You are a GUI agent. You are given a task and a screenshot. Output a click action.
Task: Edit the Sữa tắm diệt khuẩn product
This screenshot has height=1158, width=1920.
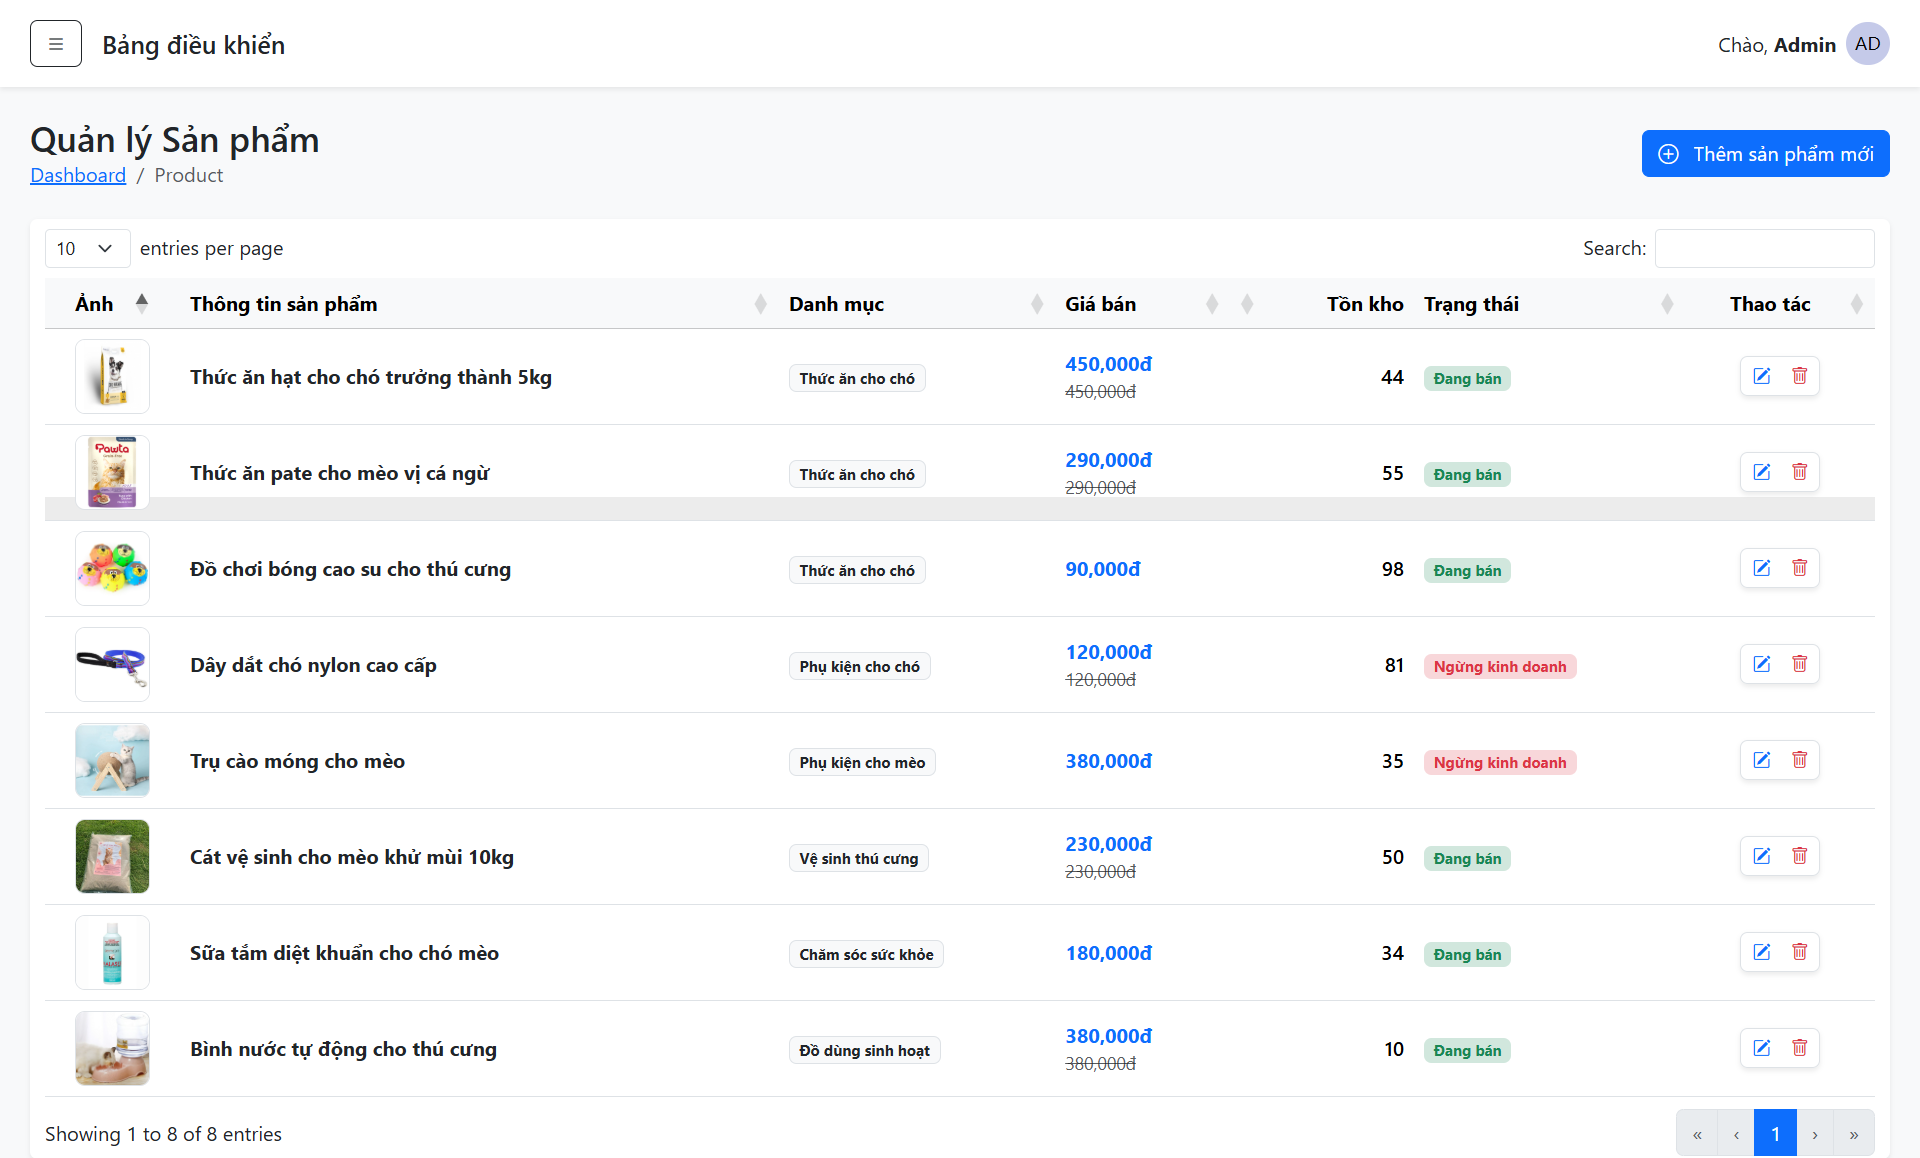(x=1761, y=952)
